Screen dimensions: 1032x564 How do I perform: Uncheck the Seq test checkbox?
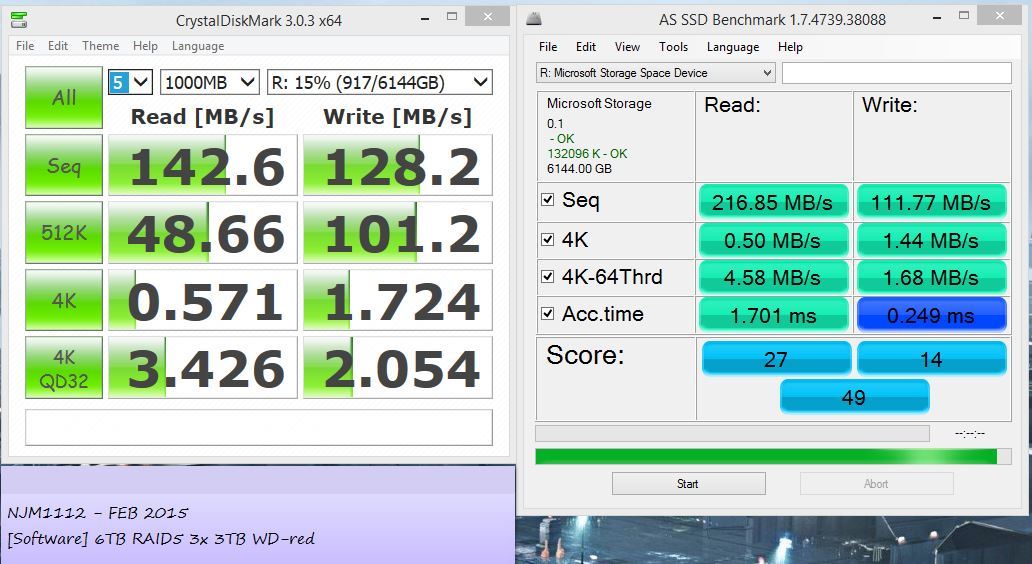[548, 200]
